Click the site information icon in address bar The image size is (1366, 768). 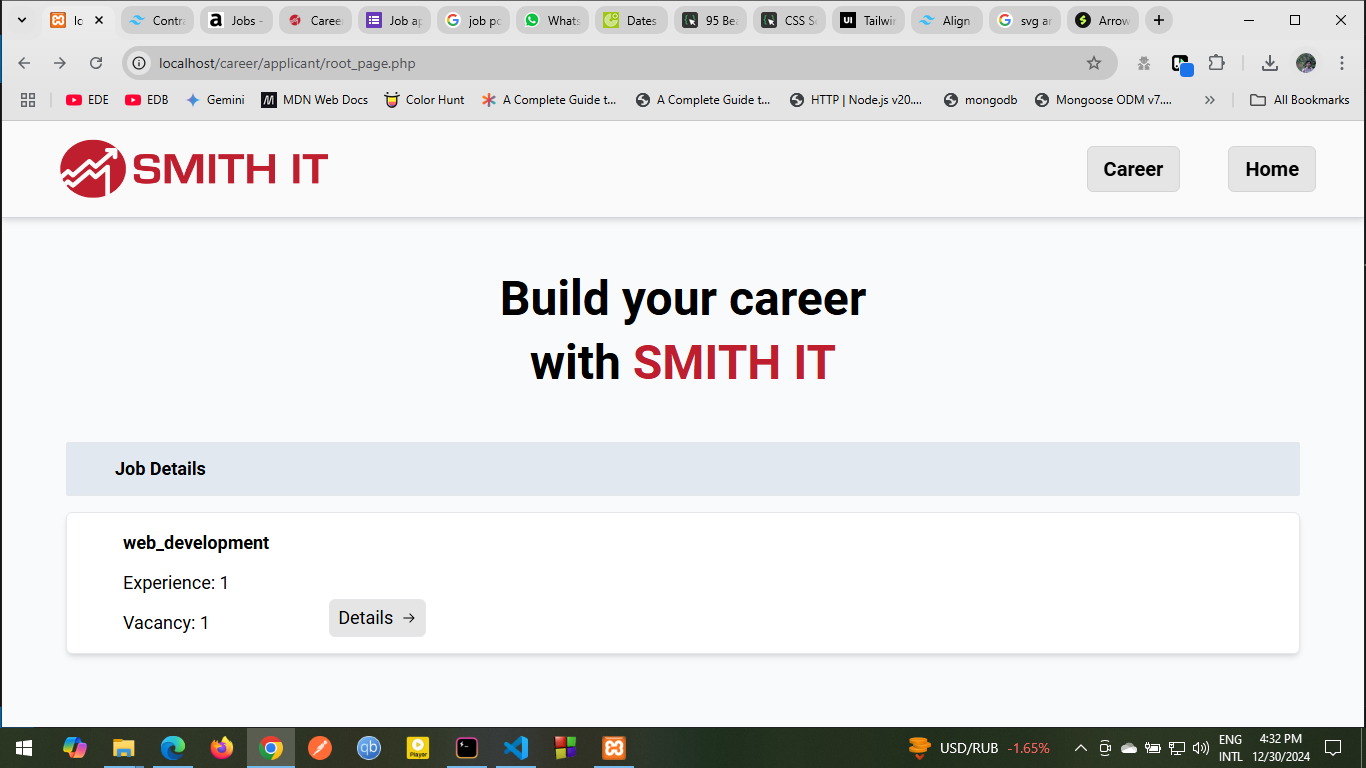click(x=140, y=63)
